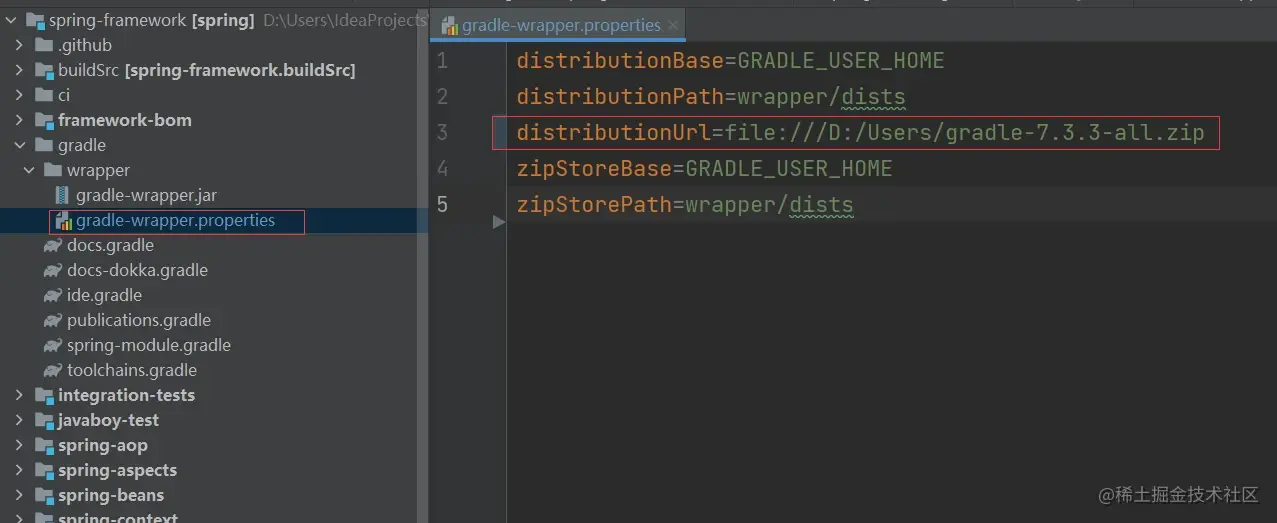1277x523 pixels.
Task: Click the spring-module.gradle elephant icon
Action: point(53,345)
